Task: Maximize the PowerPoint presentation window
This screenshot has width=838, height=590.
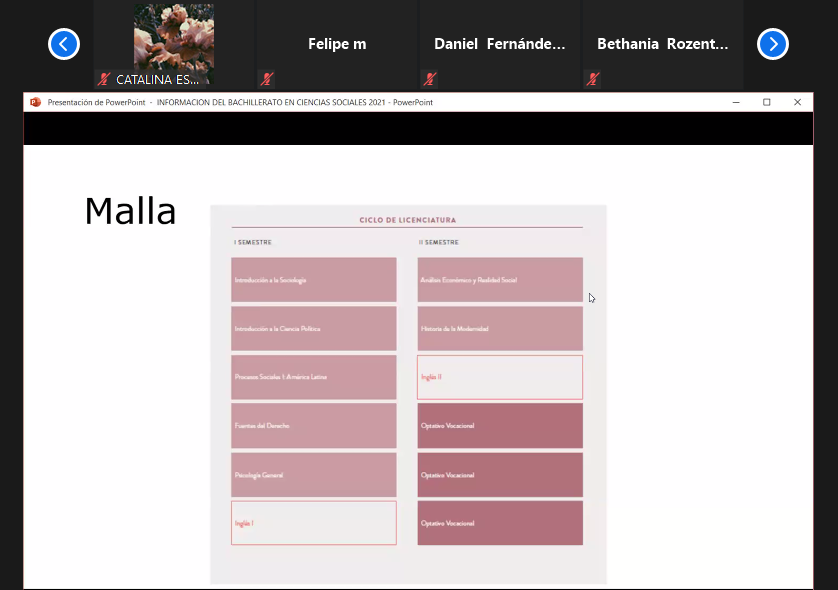Action: pos(767,102)
